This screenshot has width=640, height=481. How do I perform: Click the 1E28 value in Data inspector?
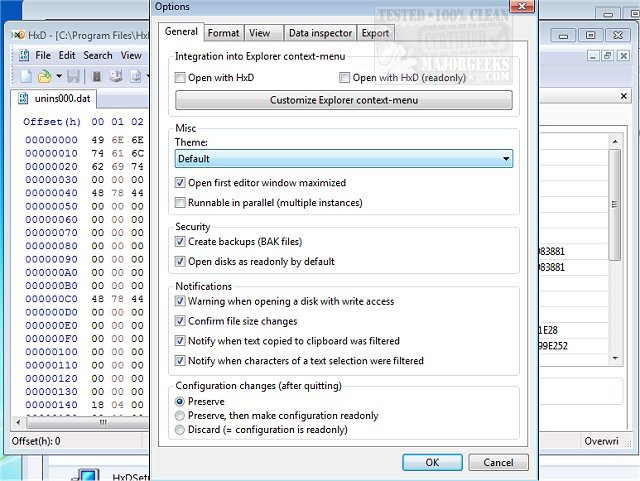(x=548, y=330)
